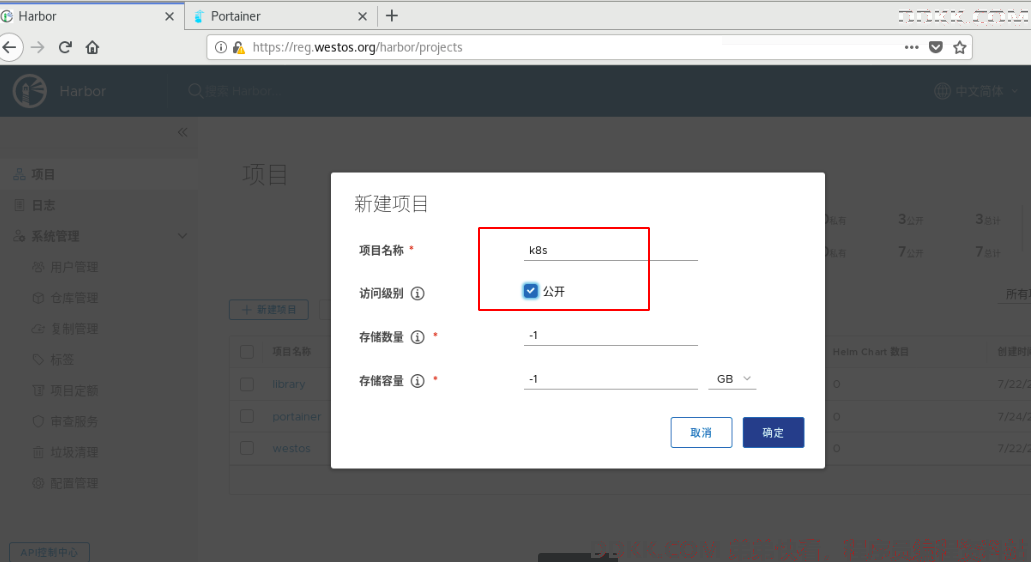Click the 项目名称 column header
The height and width of the screenshot is (562, 1031).
pos(291,352)
